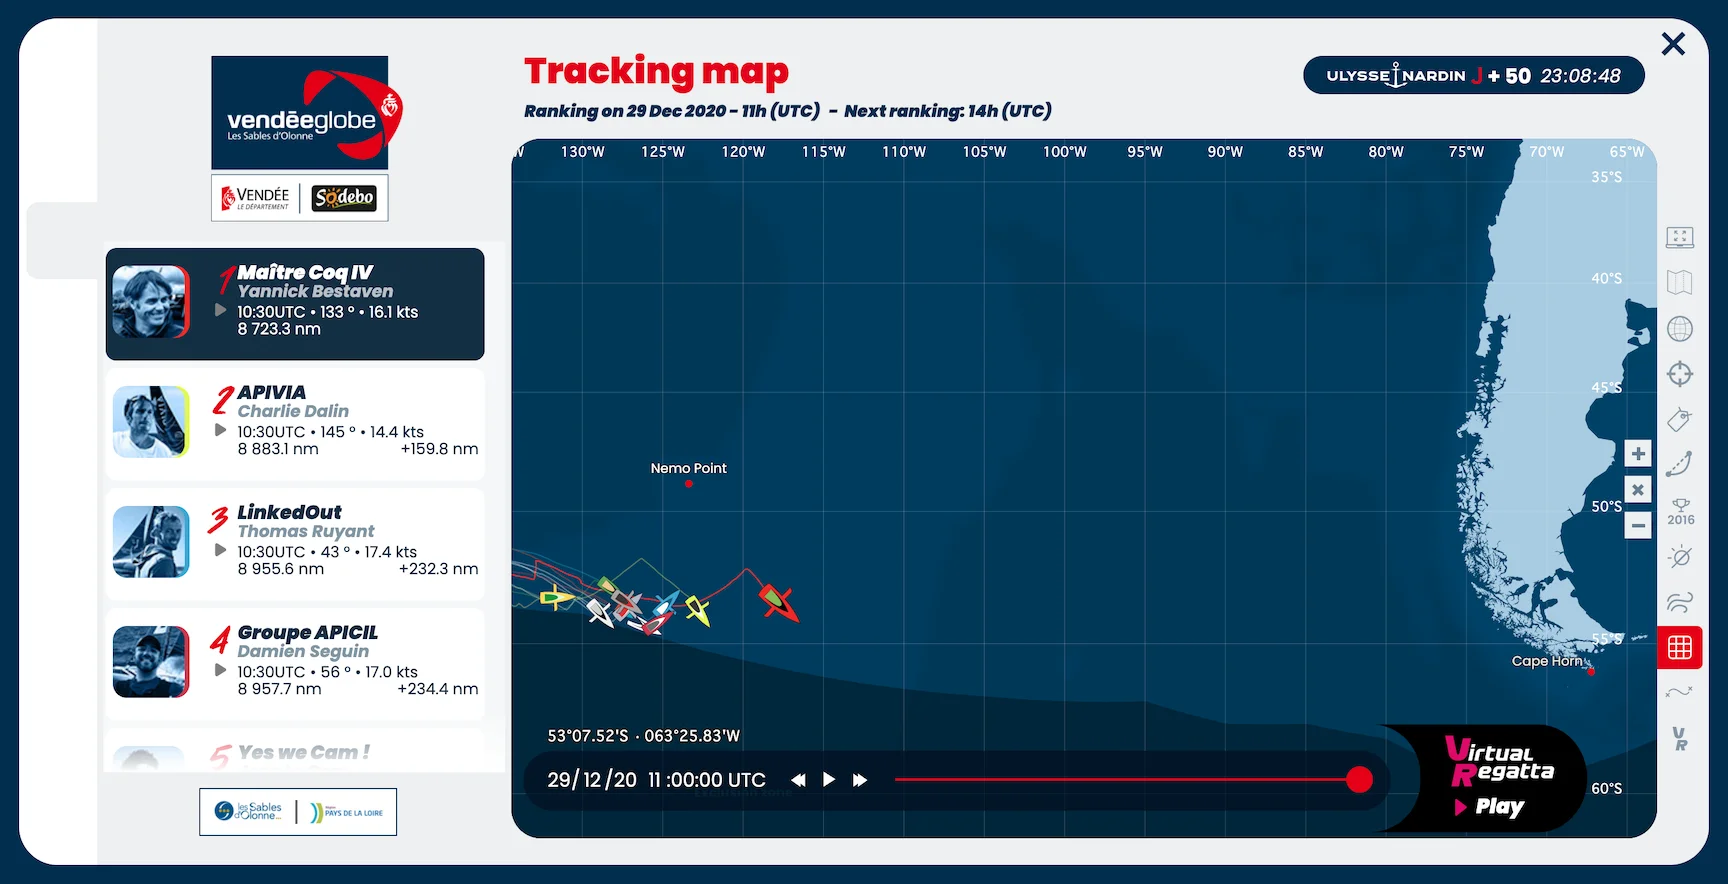The width and height of the screenshot is (1728, 884).
Task: Toggle fullscreen map view icon
Action: [1680, 237]
